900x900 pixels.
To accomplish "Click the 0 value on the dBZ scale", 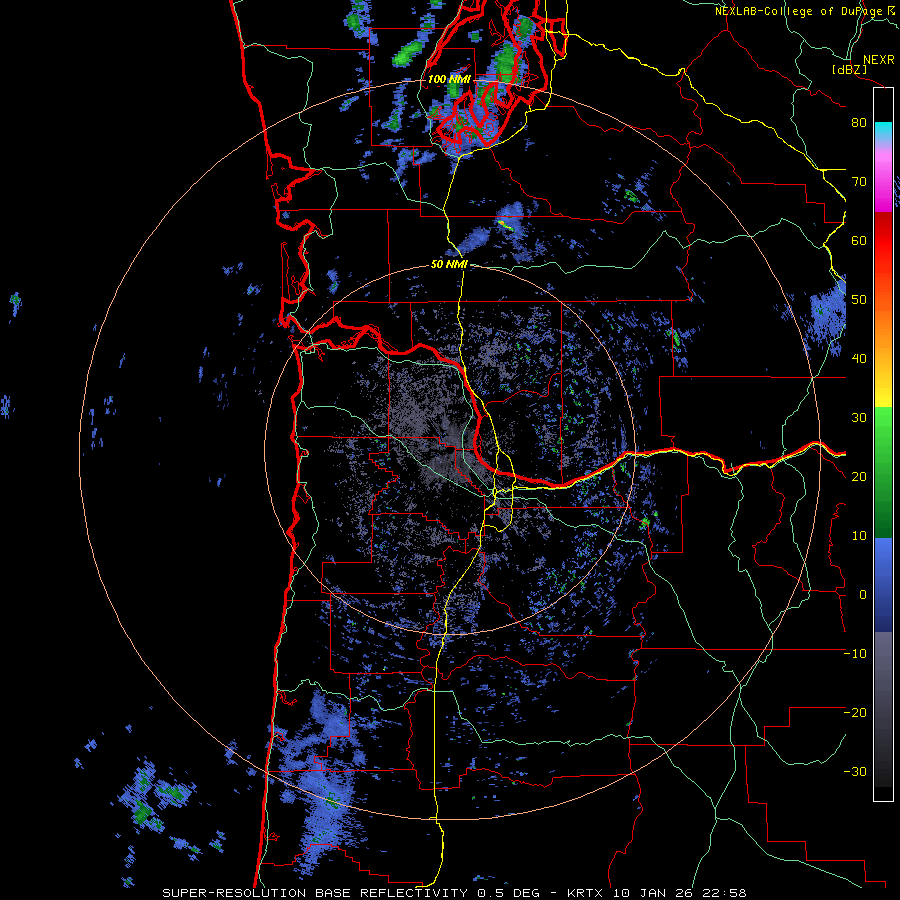I will (x=863, y=595).
